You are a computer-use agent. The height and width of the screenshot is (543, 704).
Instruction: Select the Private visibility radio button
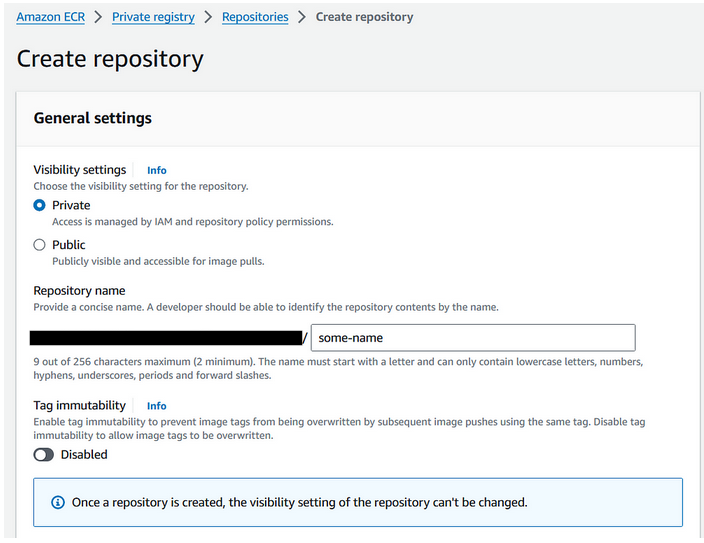[x=40, y=205]
